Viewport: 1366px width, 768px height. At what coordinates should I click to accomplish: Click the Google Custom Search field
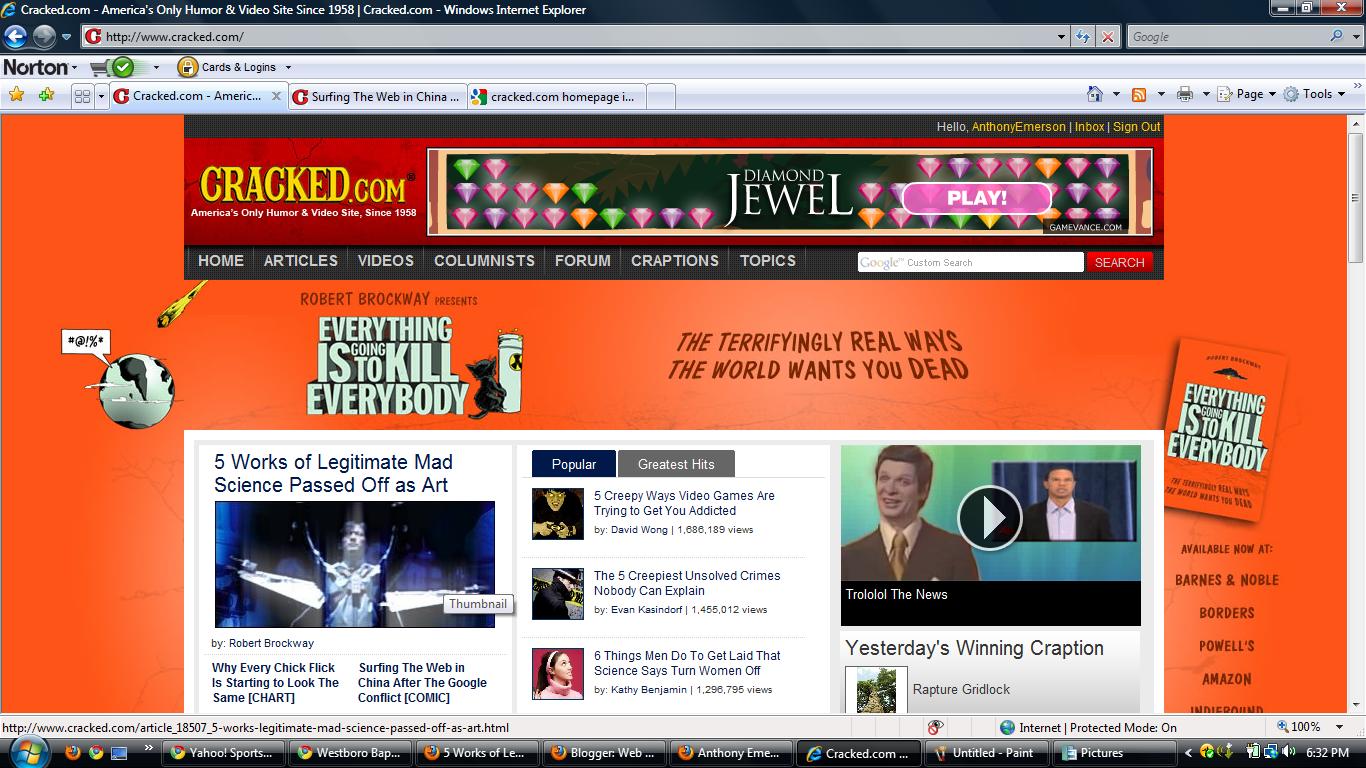(x=970, y=262)
